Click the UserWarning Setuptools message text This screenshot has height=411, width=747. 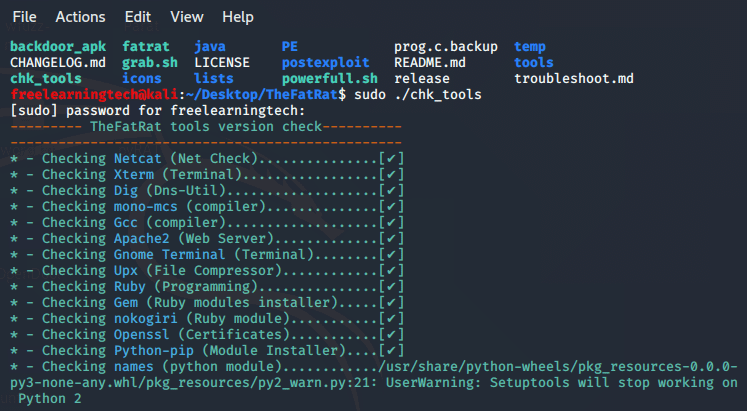[x=562, y=383]
